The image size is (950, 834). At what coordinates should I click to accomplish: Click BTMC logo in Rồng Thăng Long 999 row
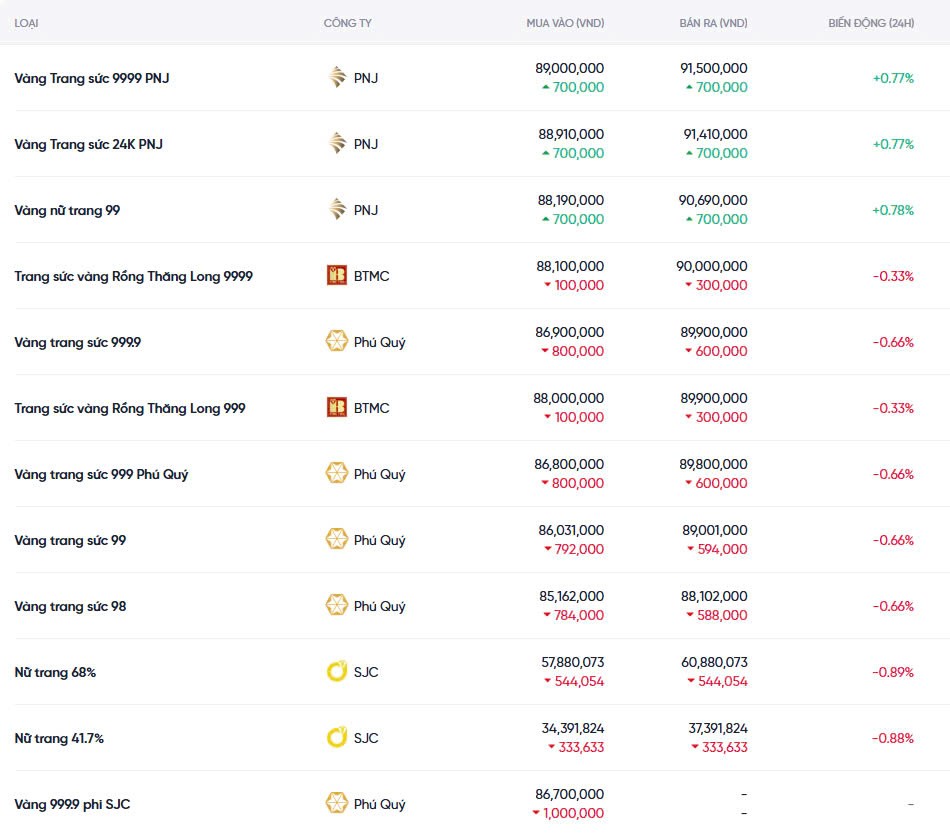pyautogui.click(x=337, y=408)
